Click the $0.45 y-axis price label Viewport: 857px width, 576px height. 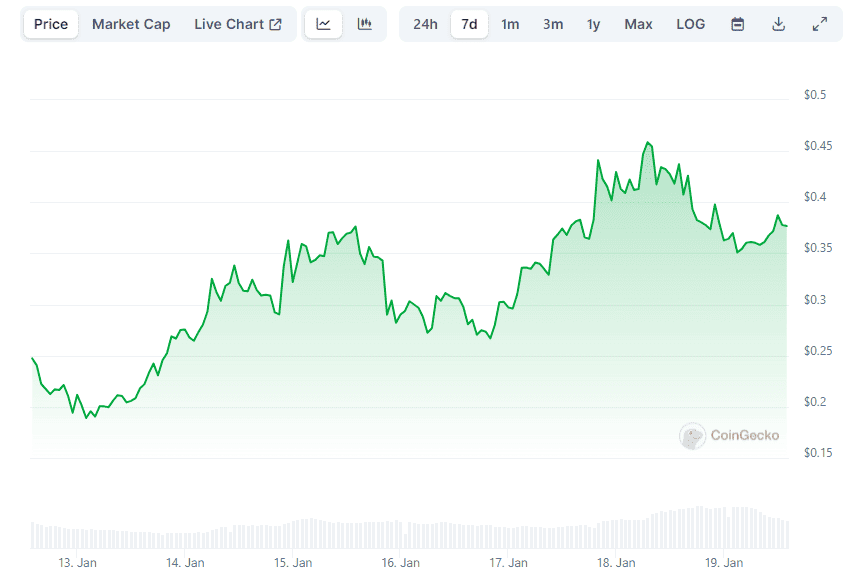(x=817, y=146)
